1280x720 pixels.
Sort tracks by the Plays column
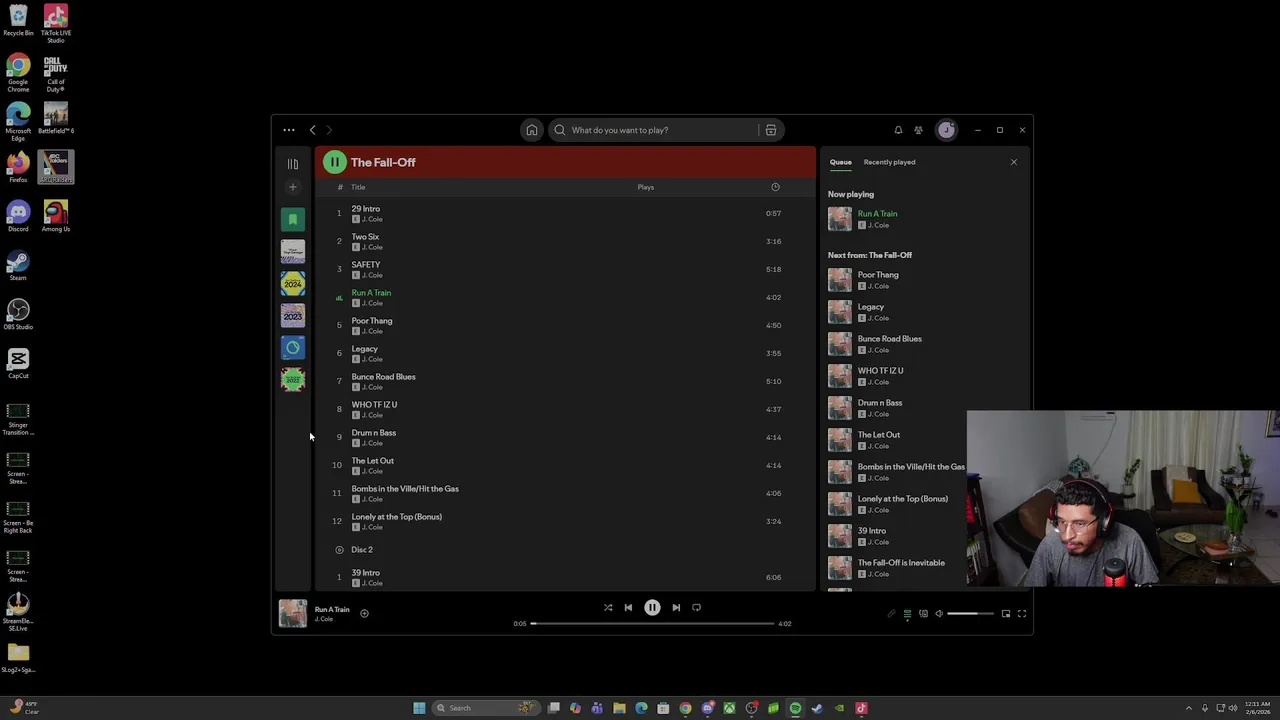click(646, 187)
